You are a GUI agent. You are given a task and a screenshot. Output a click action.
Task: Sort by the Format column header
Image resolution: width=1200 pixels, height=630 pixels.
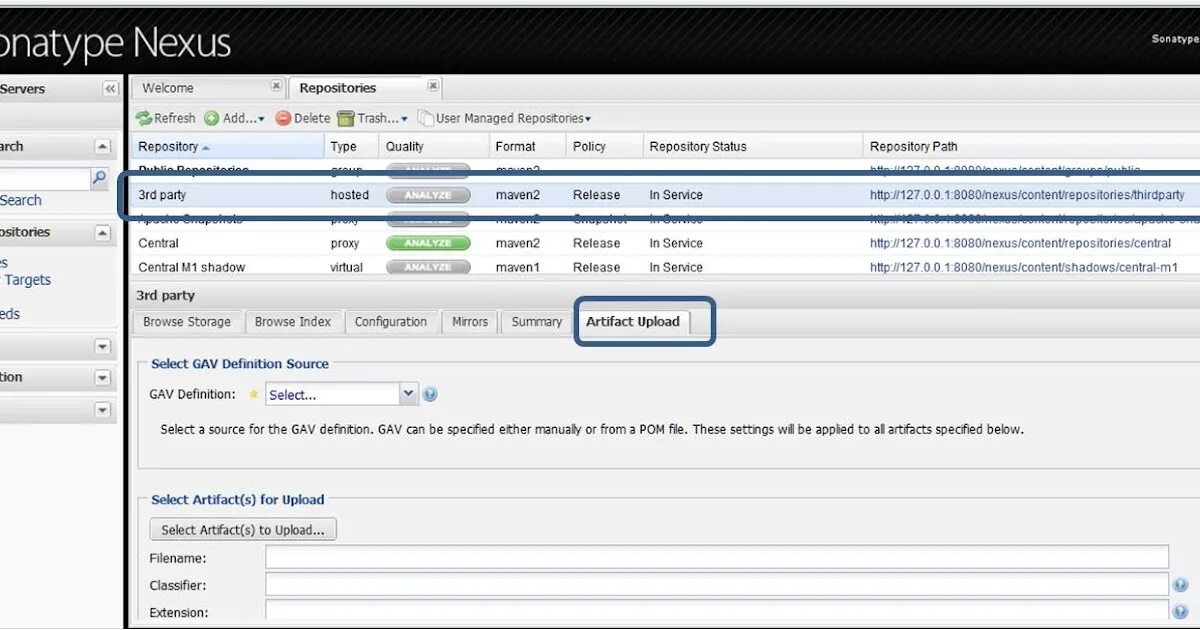527,146
